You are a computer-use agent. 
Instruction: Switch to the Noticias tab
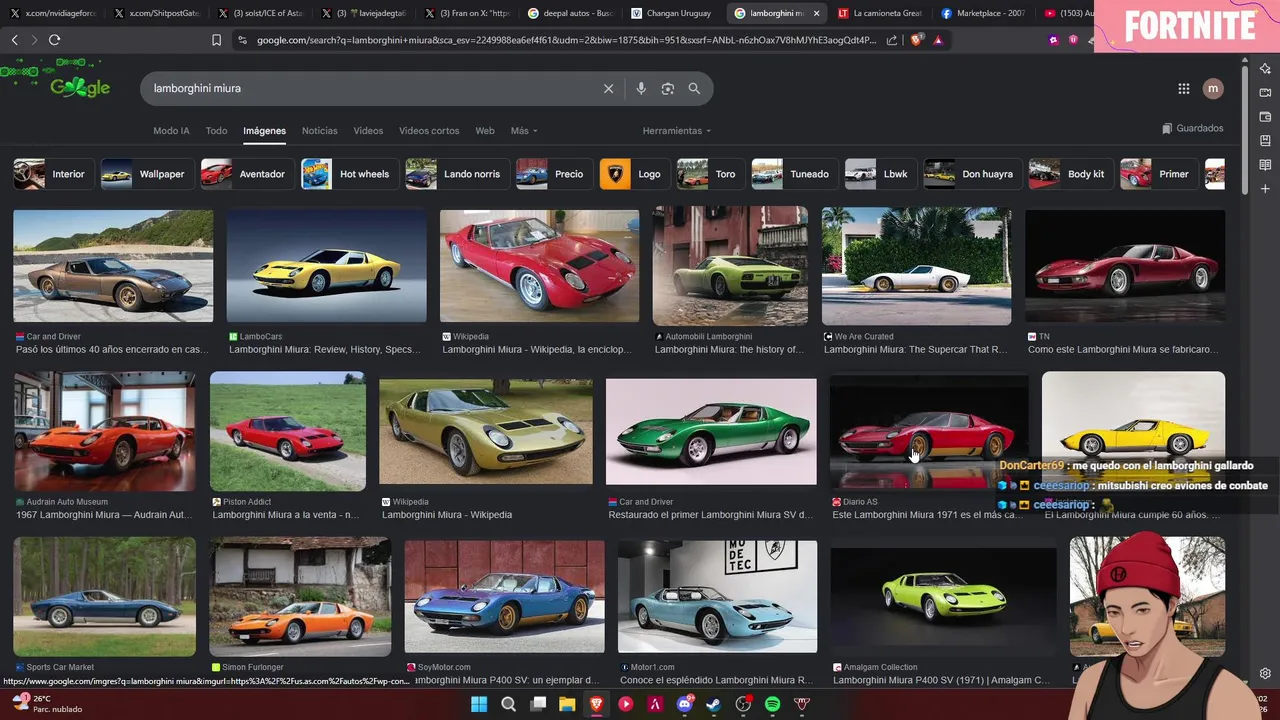point(320,131)
